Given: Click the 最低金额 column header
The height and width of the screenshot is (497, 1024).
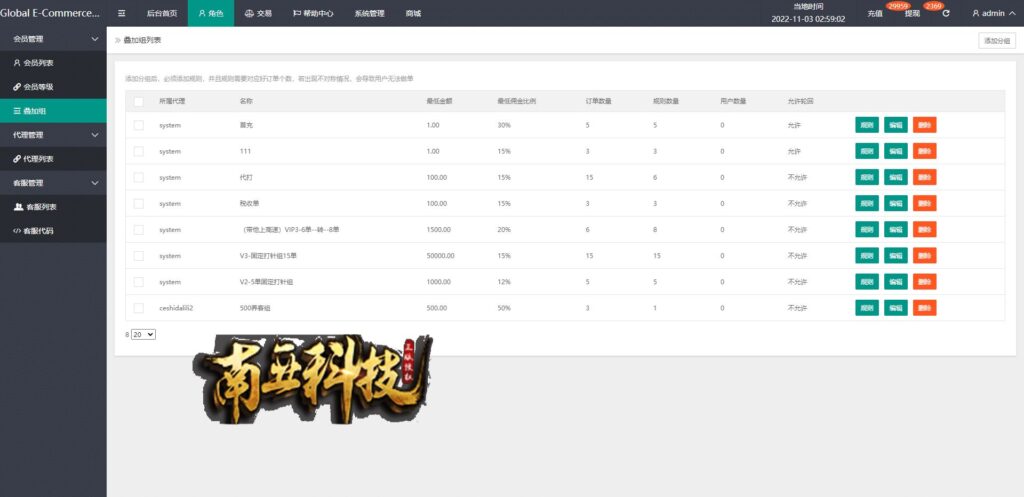Looking at the screenshot, I should (x=439, y=101).
